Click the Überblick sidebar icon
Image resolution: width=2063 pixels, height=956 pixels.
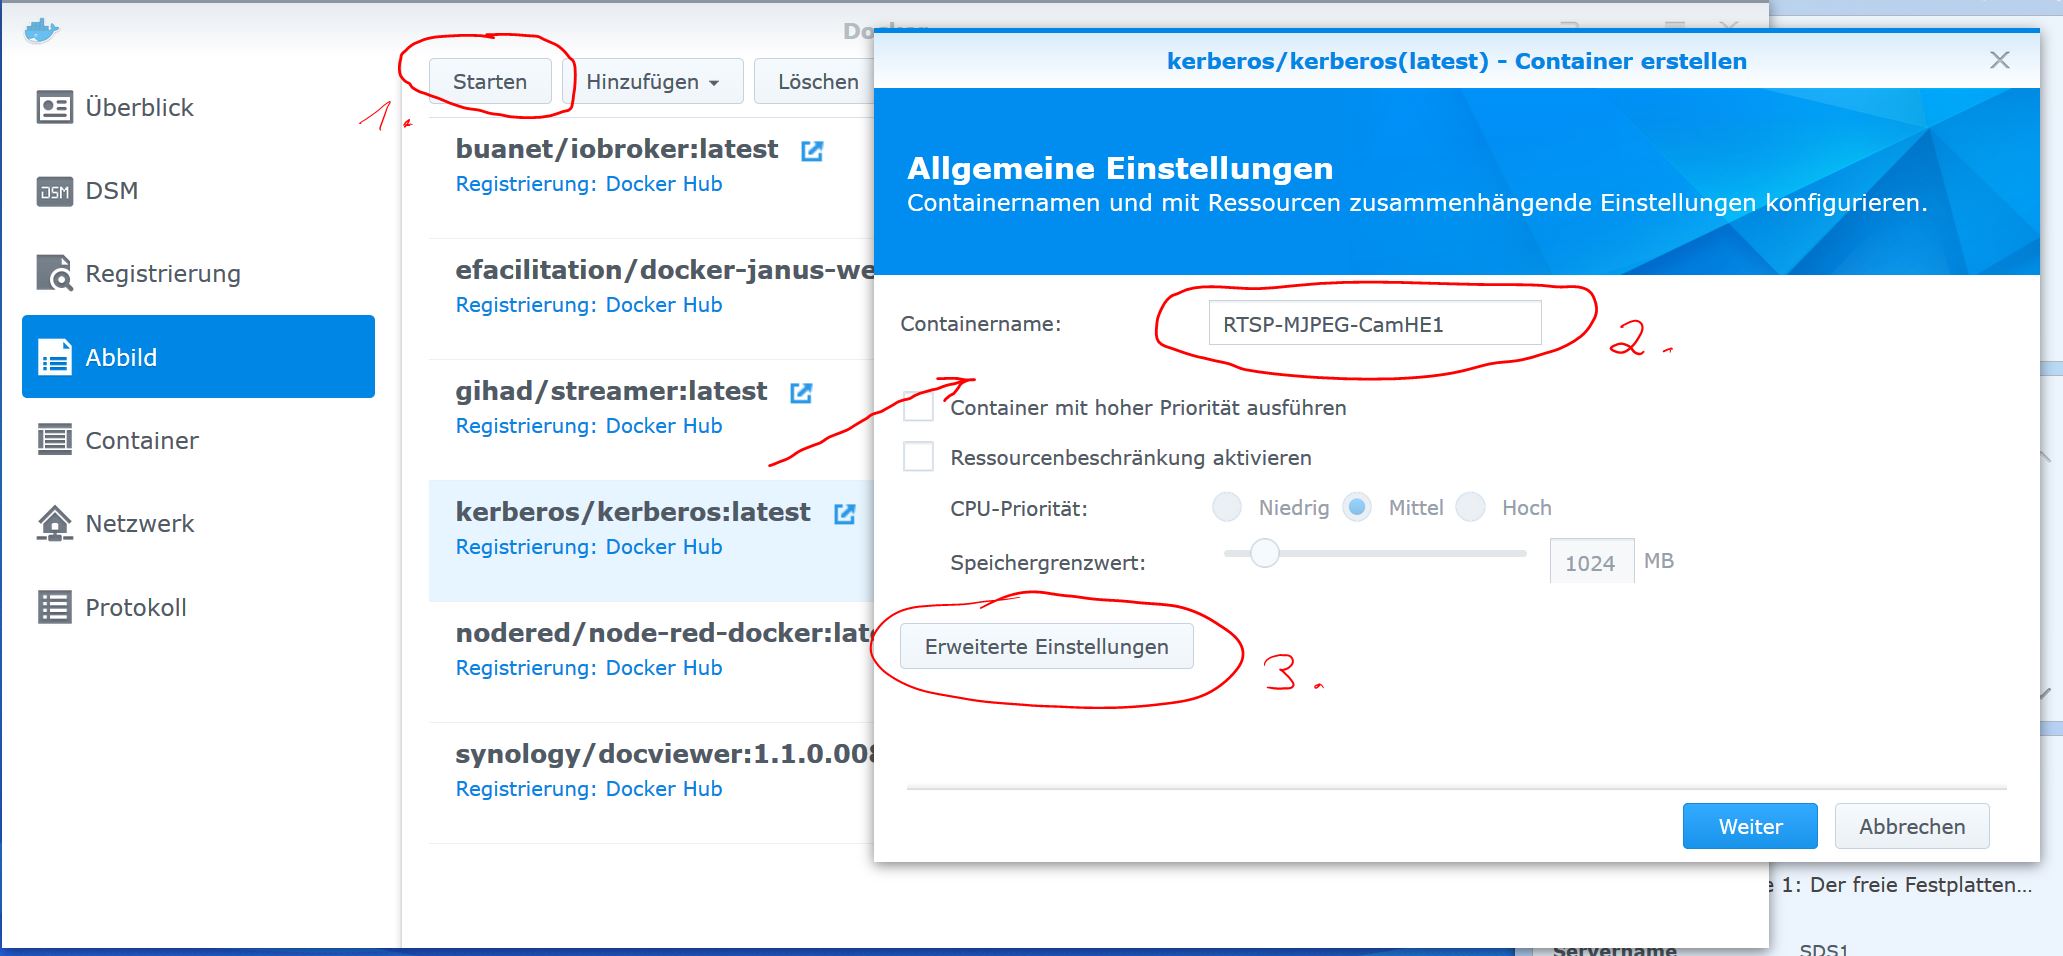(x=54, y=107)
